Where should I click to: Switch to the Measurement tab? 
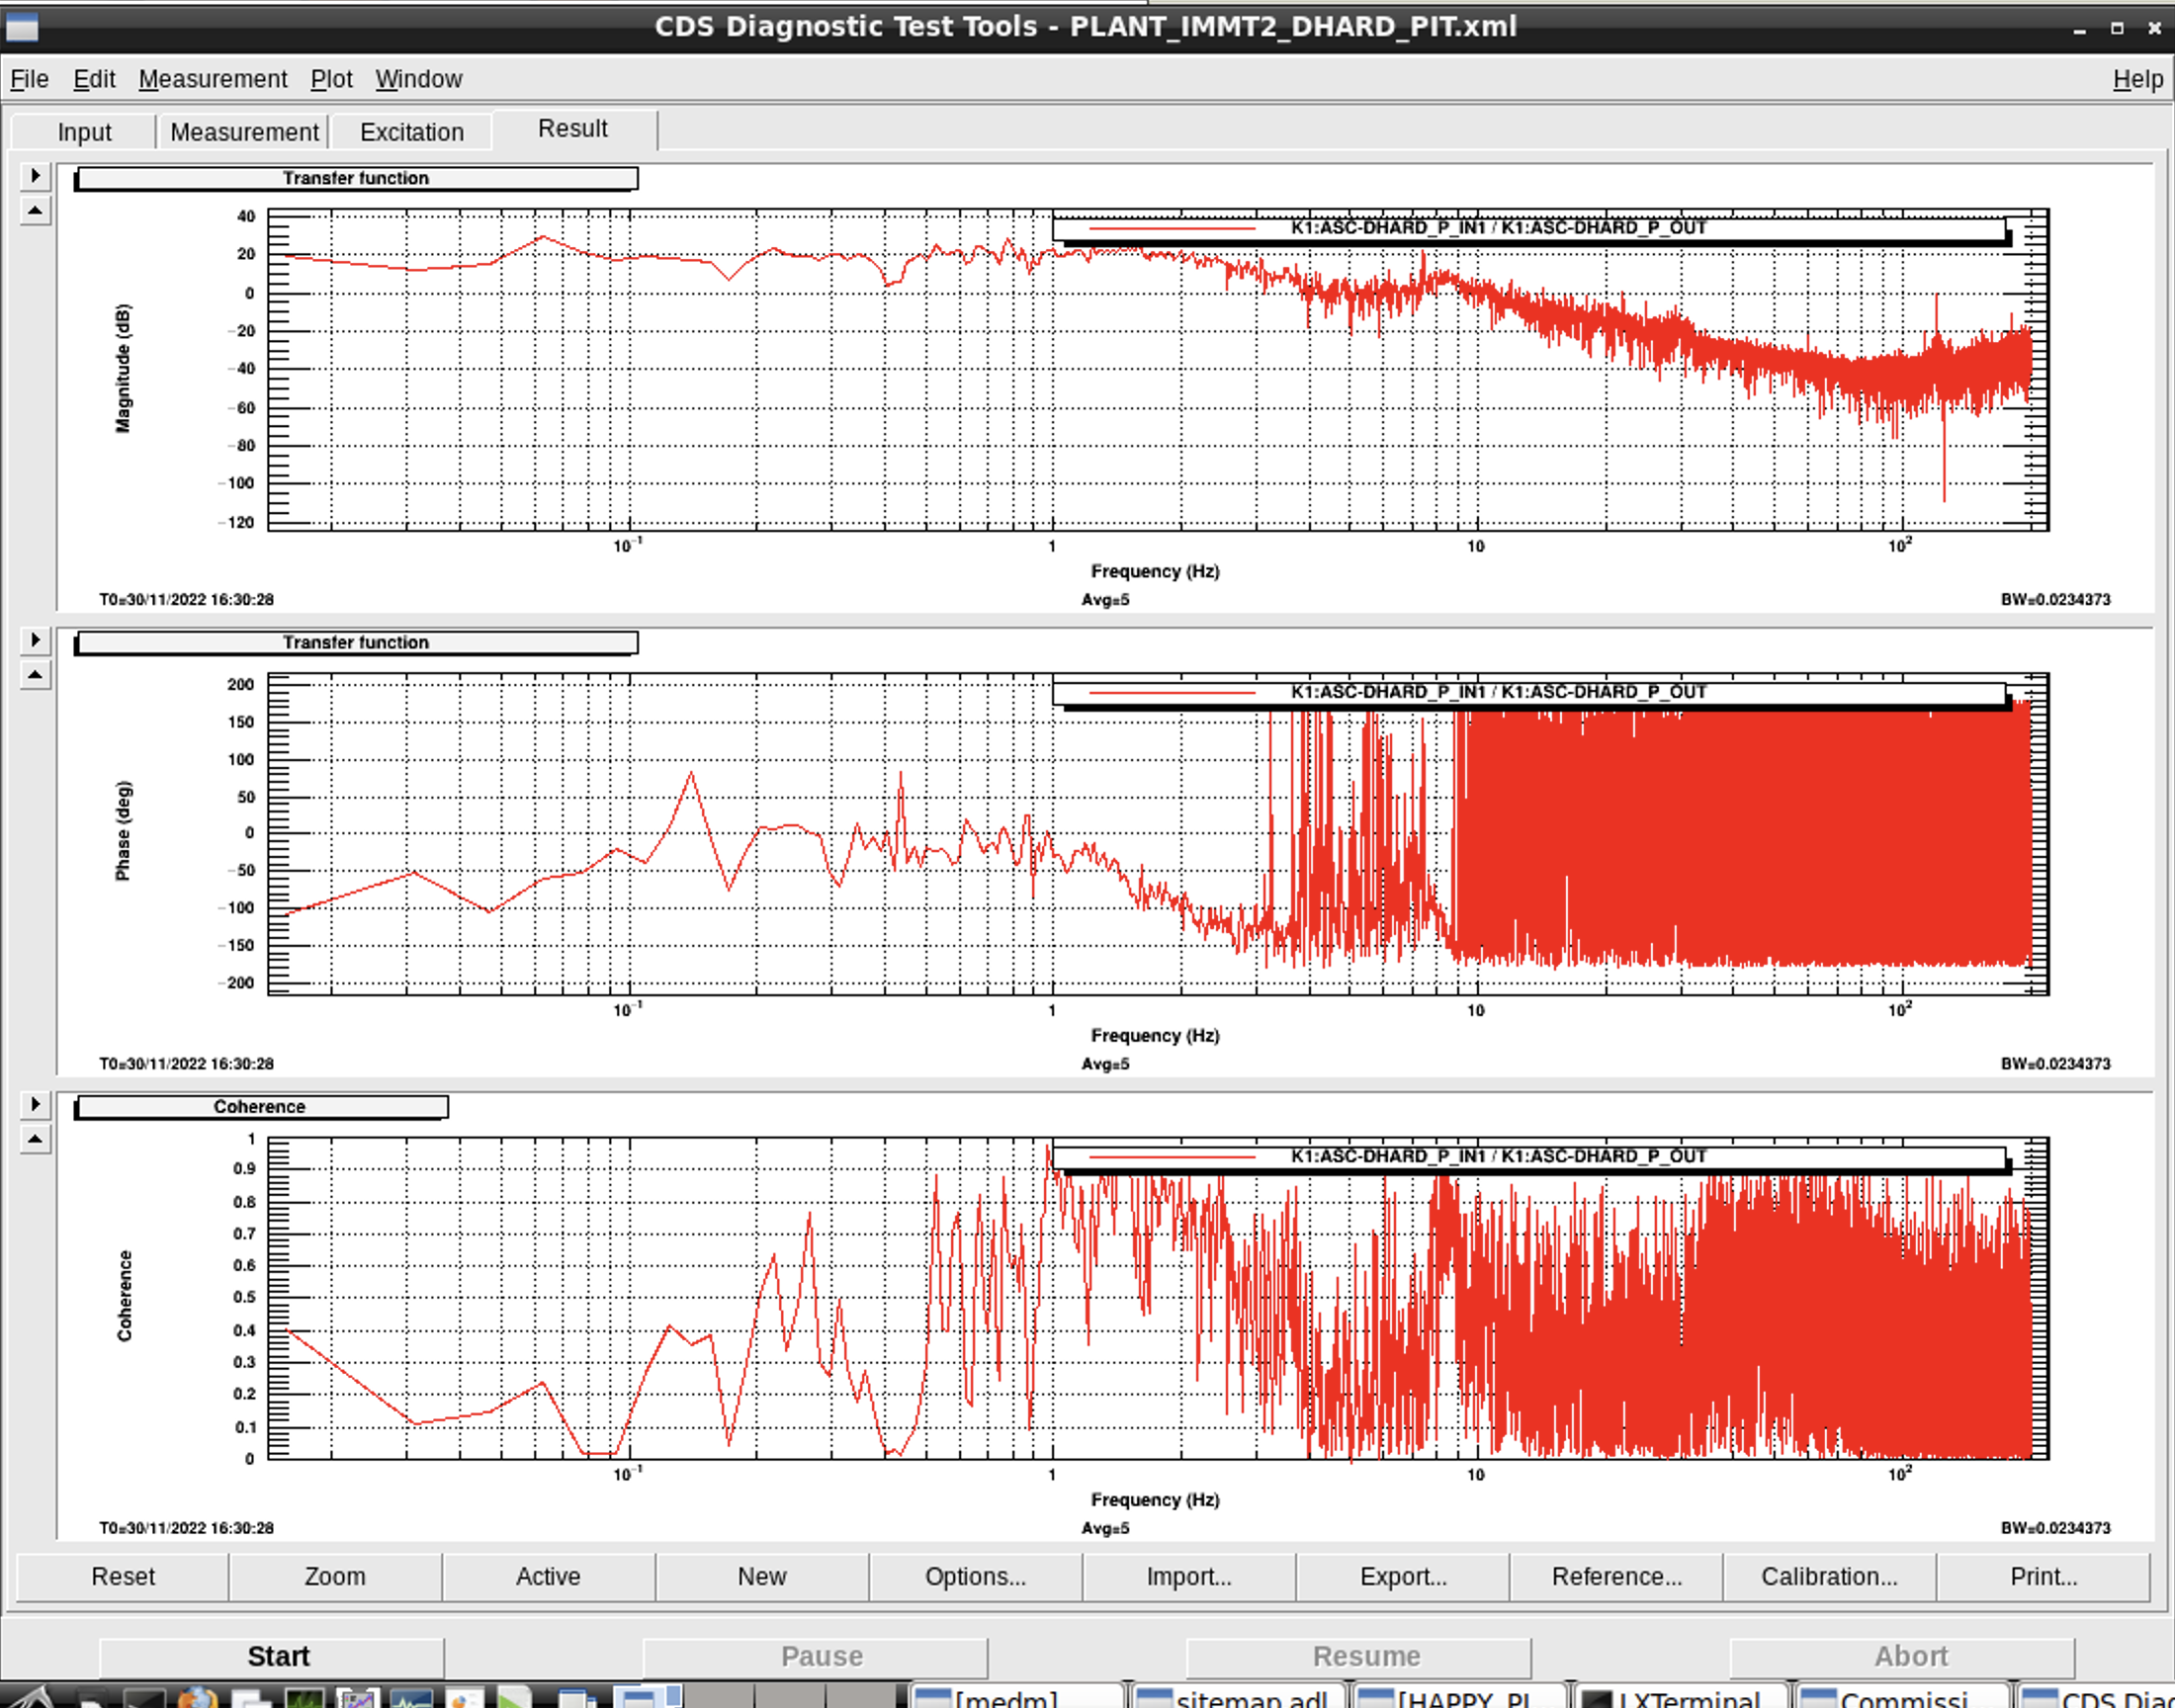click(244, 132)
